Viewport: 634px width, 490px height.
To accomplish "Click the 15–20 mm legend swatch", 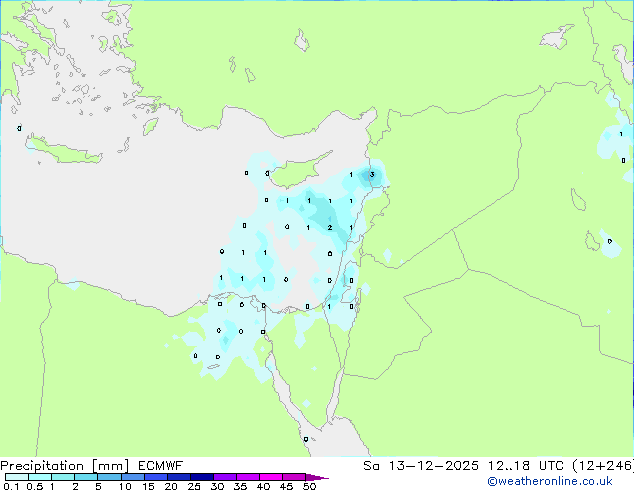I will click(156, 477).
